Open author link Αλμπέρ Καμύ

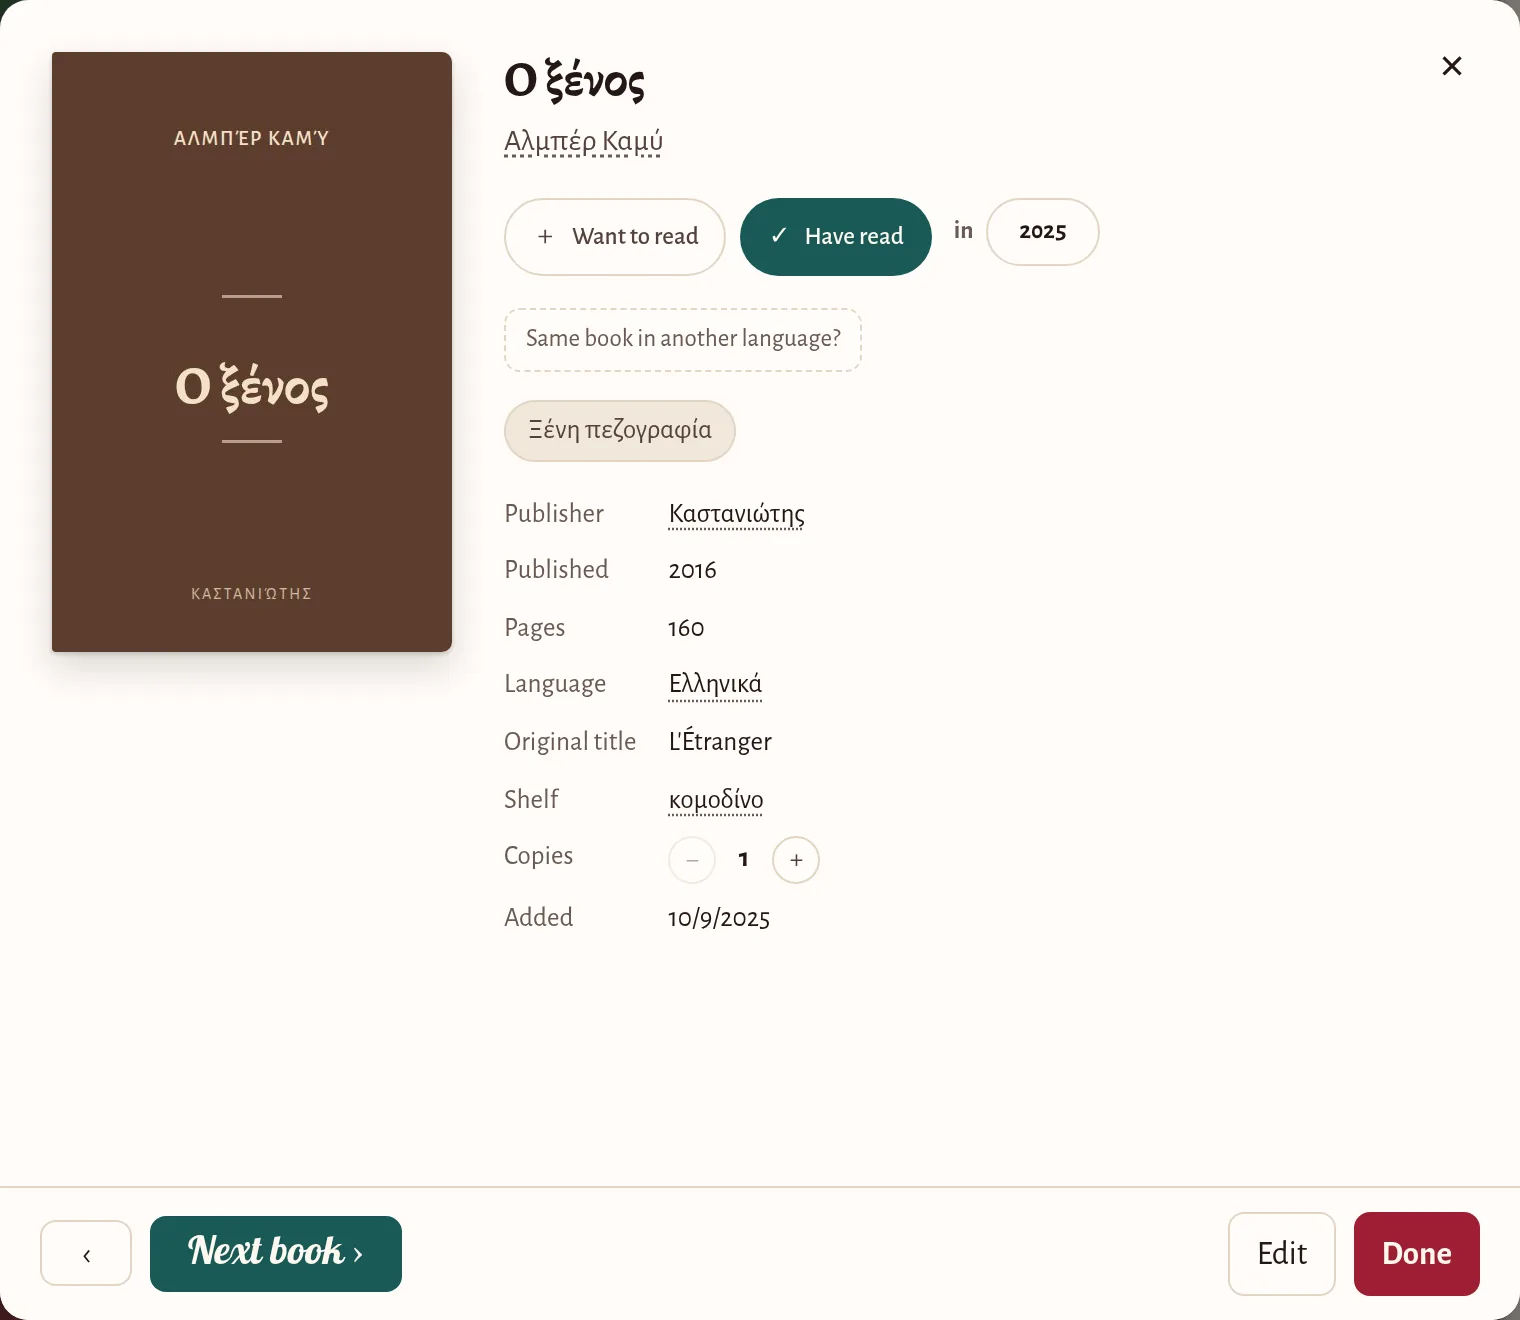click(x=584, y=142)
